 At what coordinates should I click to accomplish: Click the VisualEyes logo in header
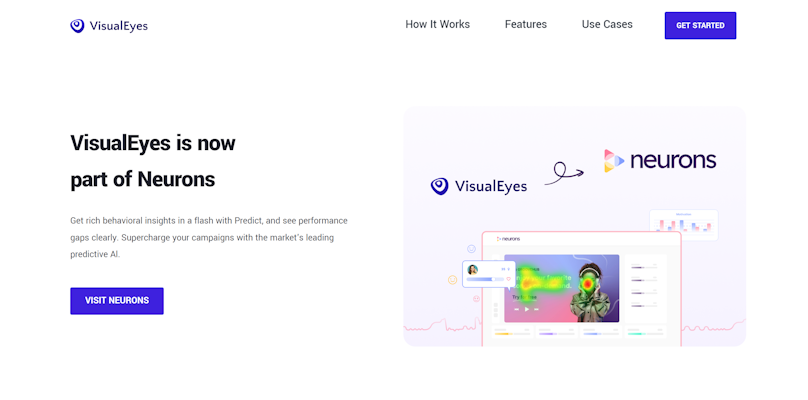point(109,26)
